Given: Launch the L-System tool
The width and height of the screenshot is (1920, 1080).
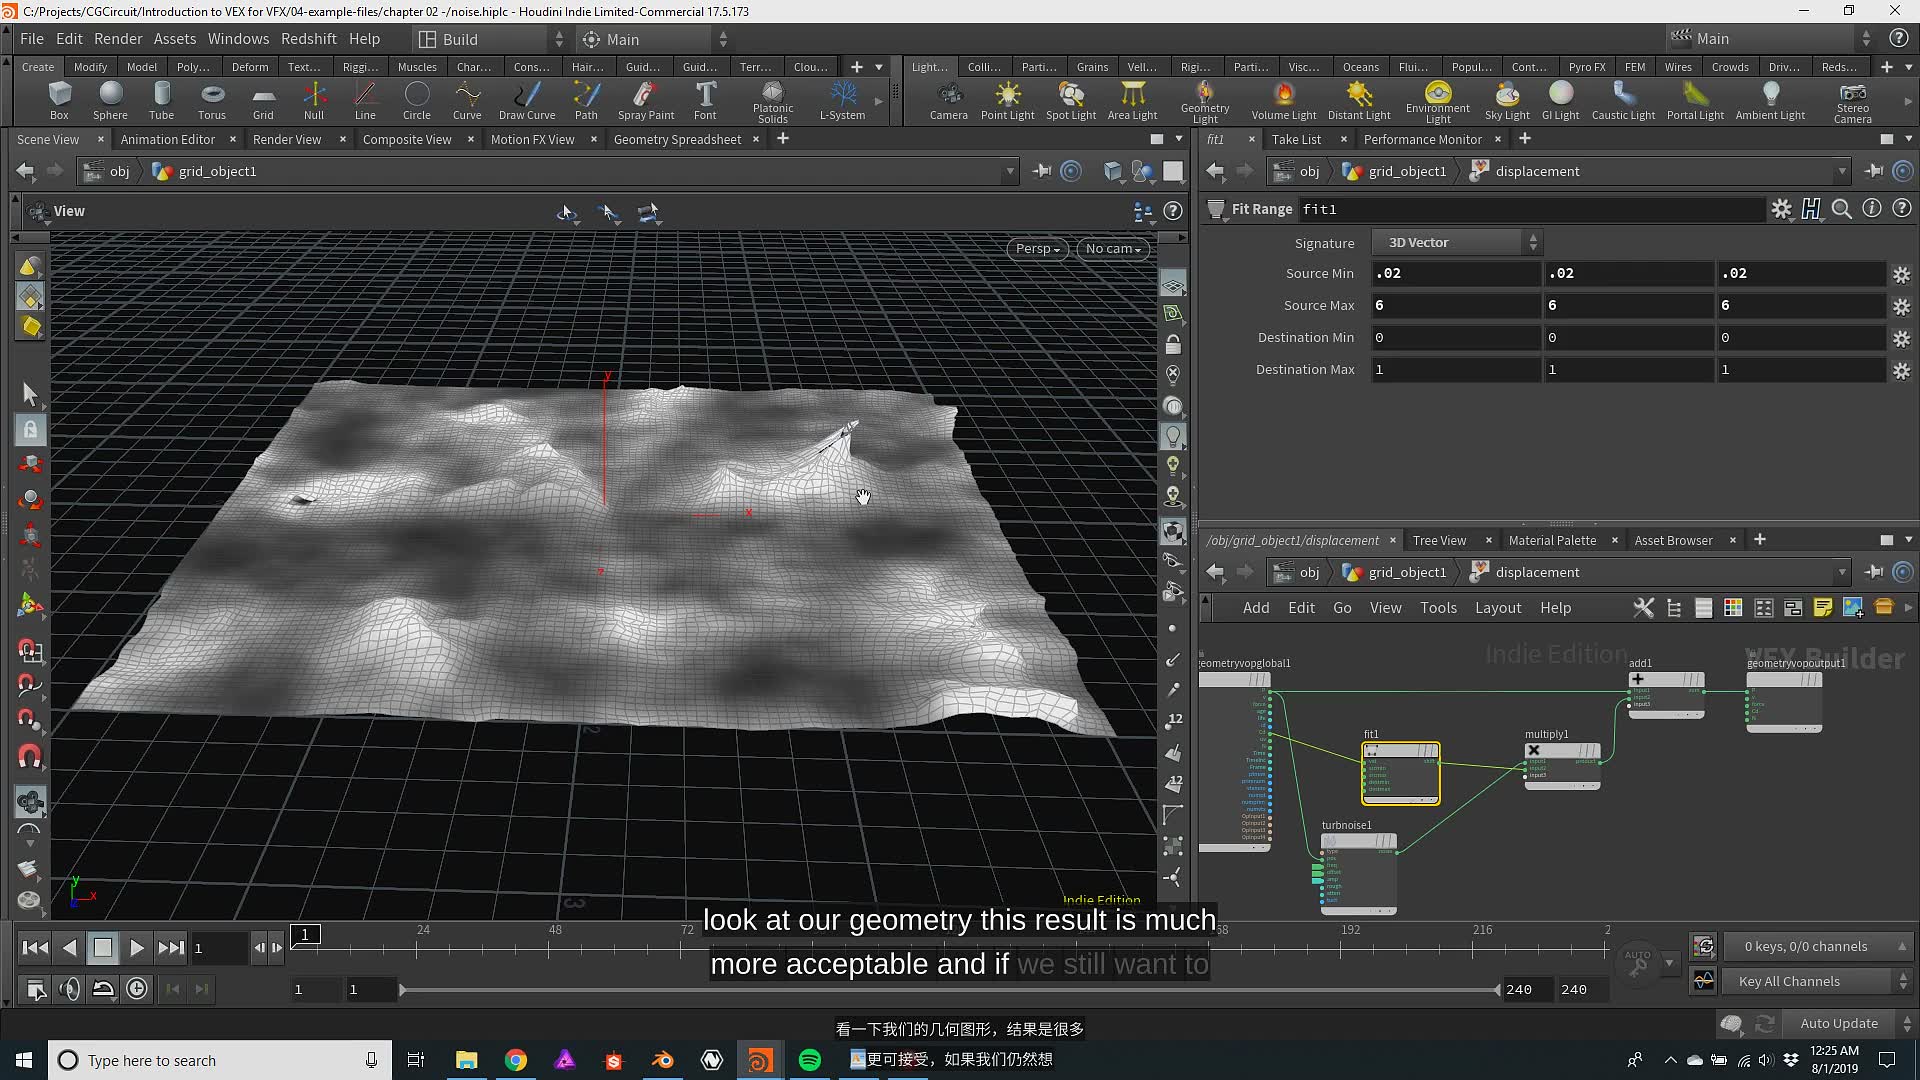Looking at the screenshot, I should 843,101.
